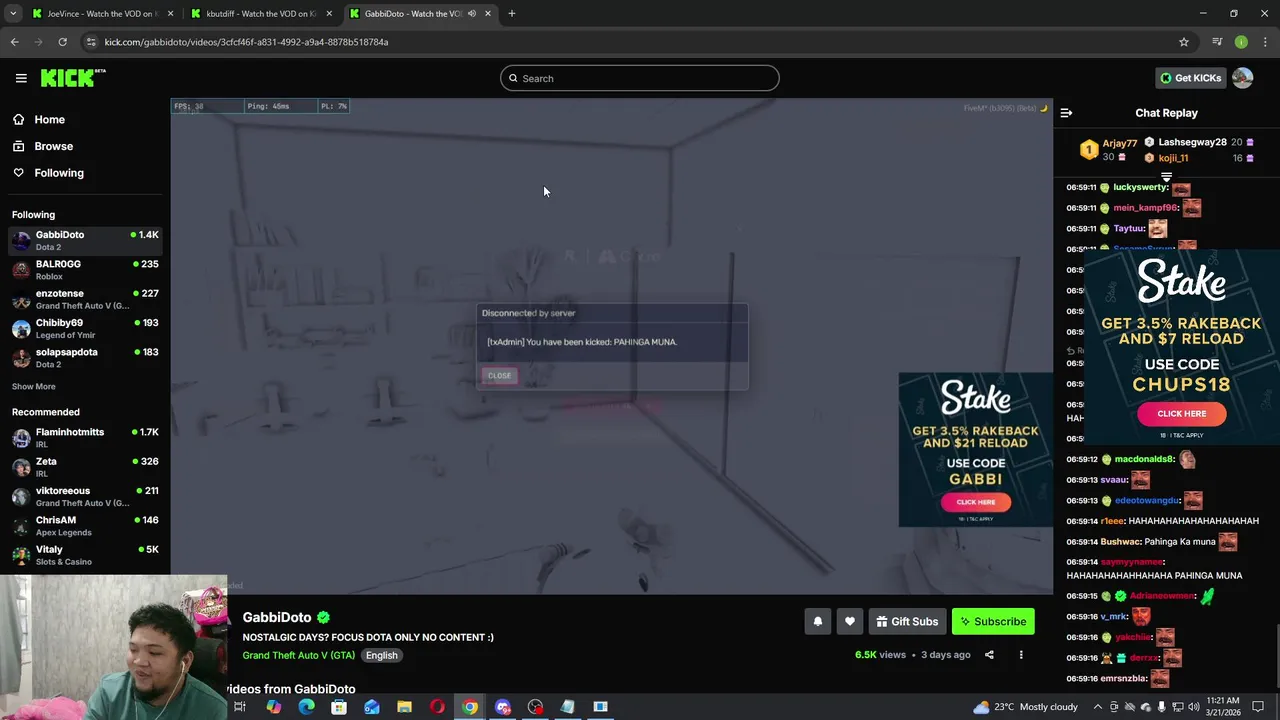Click CLOSE in disconnected dialog

(499, 375)
